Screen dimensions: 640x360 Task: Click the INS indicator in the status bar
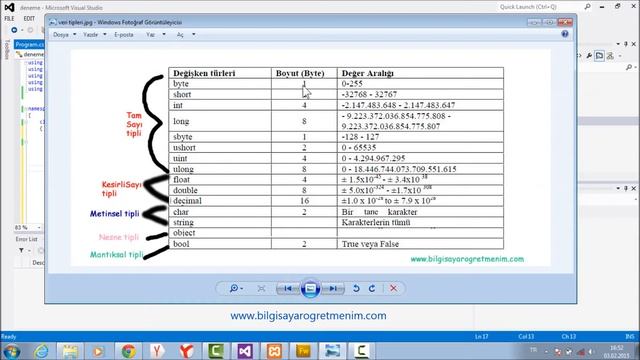[630, 337]
